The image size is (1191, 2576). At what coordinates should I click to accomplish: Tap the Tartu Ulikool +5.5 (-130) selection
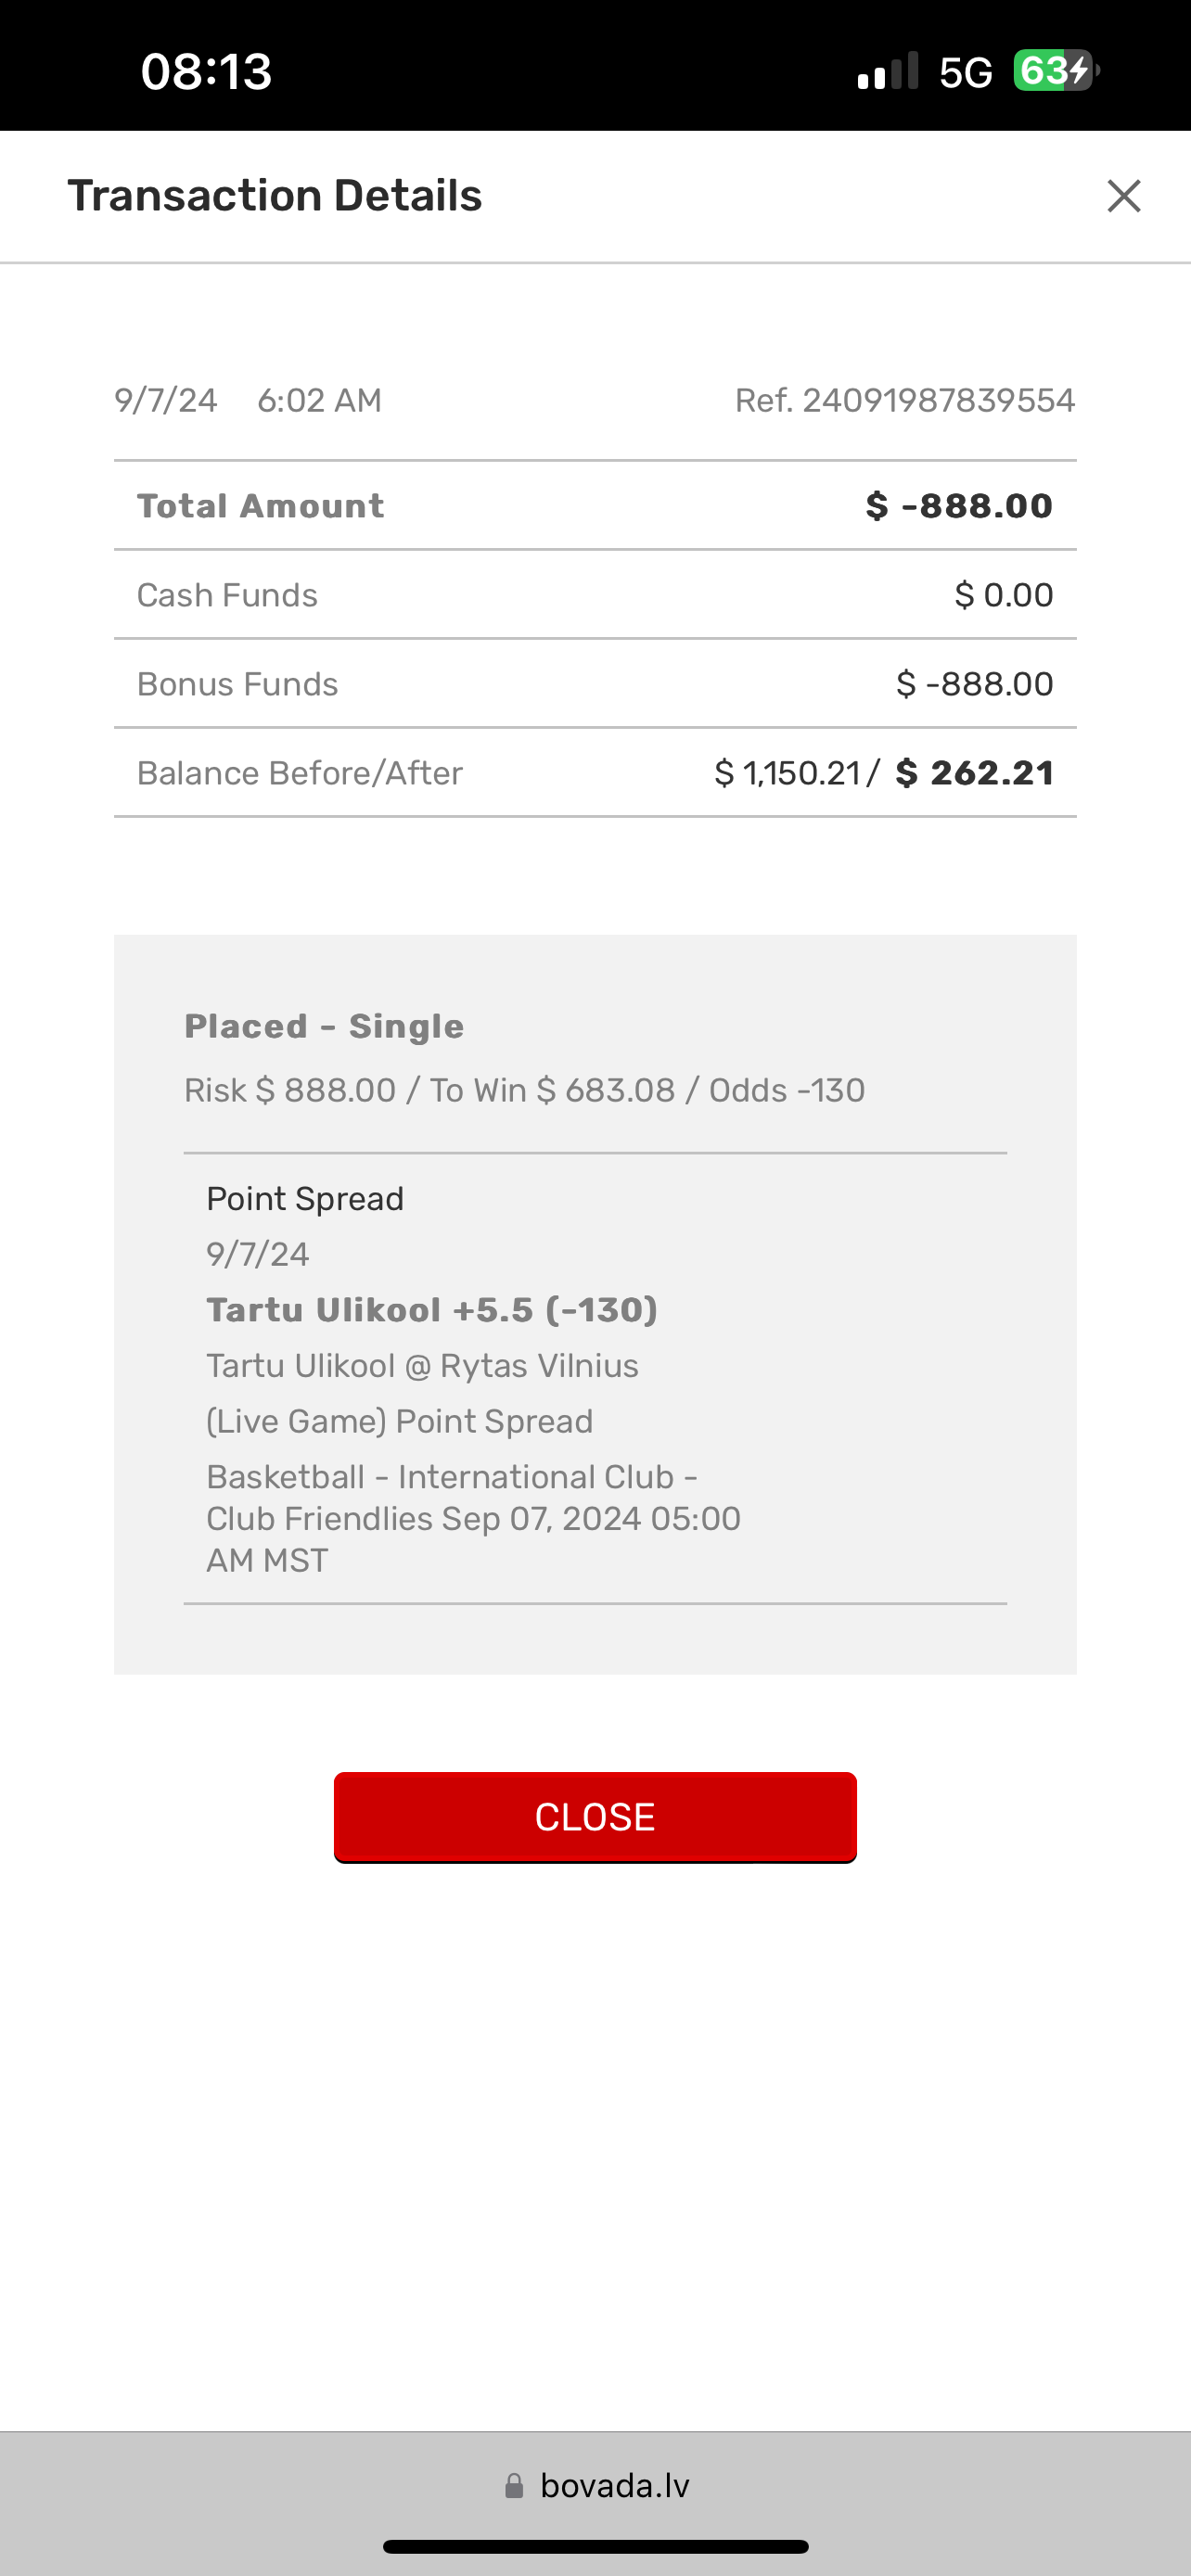pos(431,1310)
